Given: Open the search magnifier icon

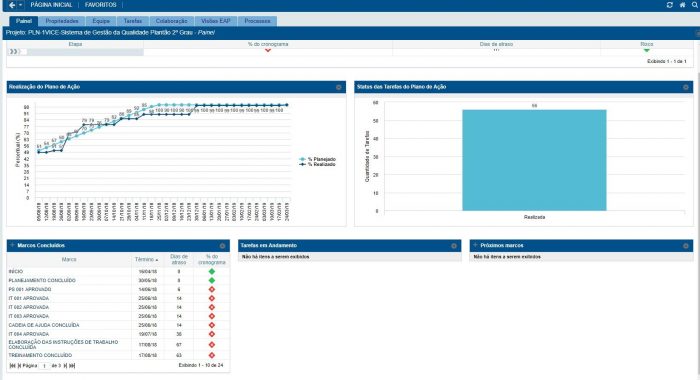Looking at the screenshot, I should point(695,5).
